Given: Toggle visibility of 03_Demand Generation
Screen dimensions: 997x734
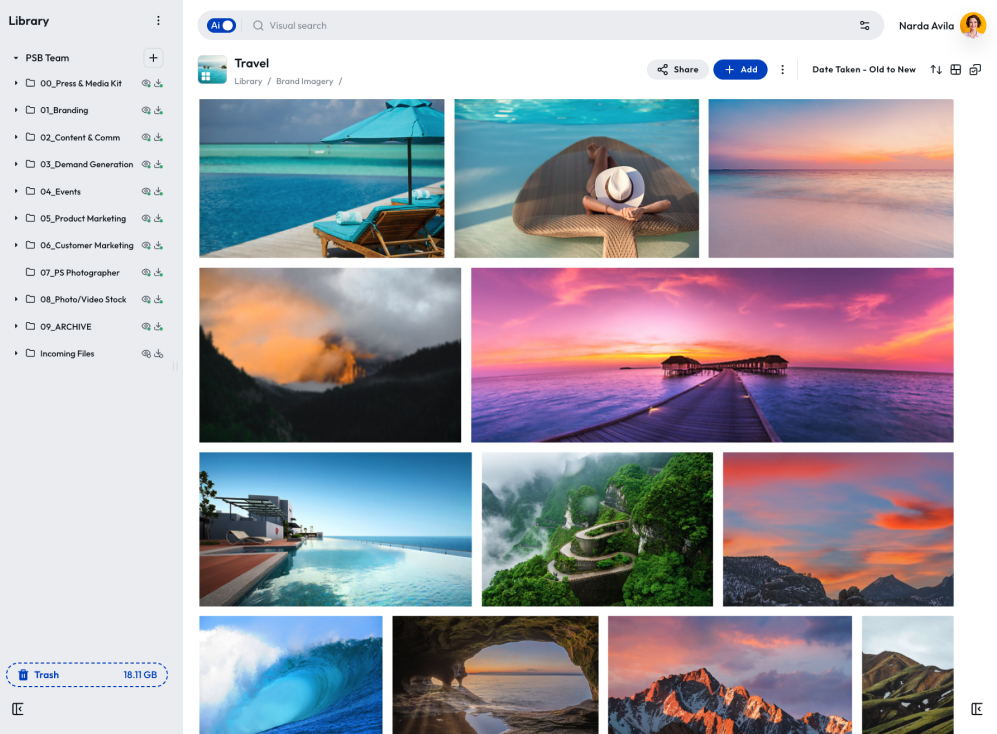Looking at the screenshot, I should click(x=146, y=164).
